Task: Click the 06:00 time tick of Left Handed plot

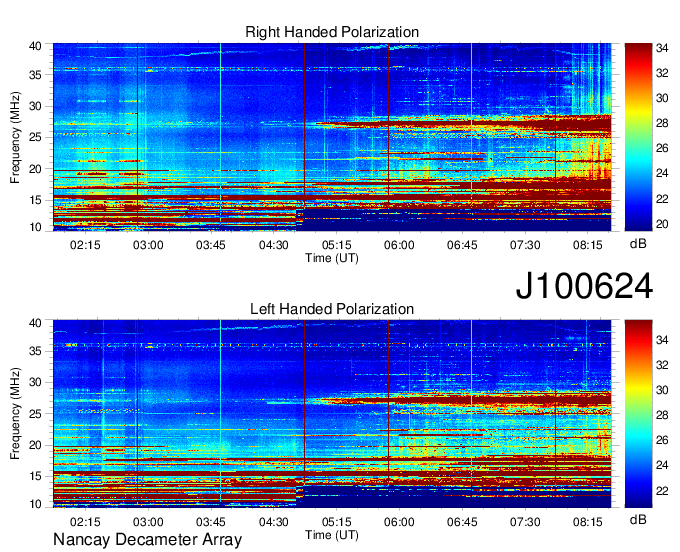Action: [x=399, y=522]
